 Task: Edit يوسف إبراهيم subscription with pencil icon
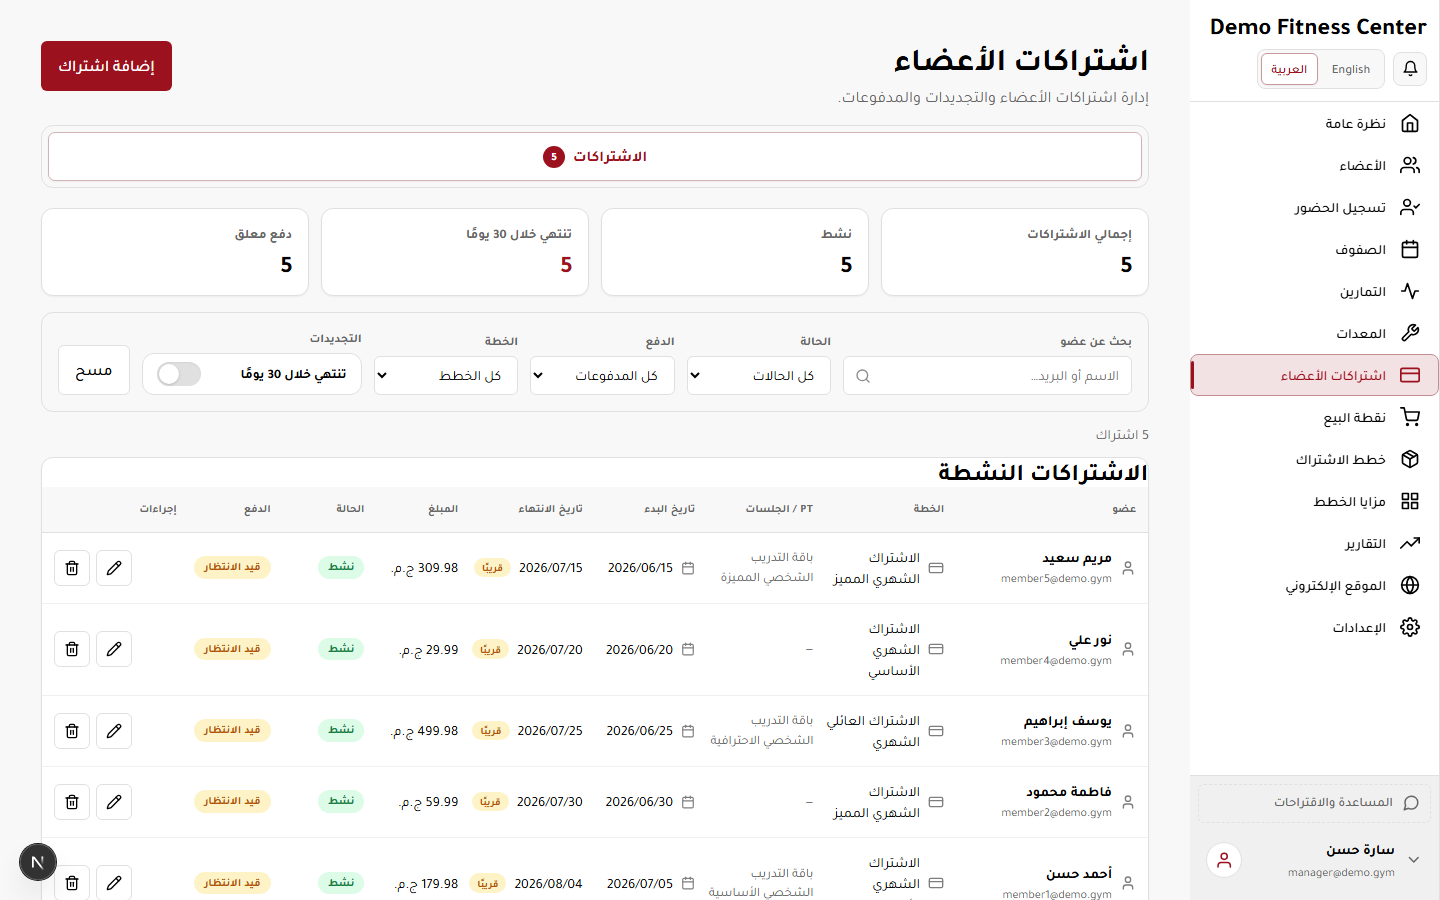pyautogui.click(x=114, y=731)
